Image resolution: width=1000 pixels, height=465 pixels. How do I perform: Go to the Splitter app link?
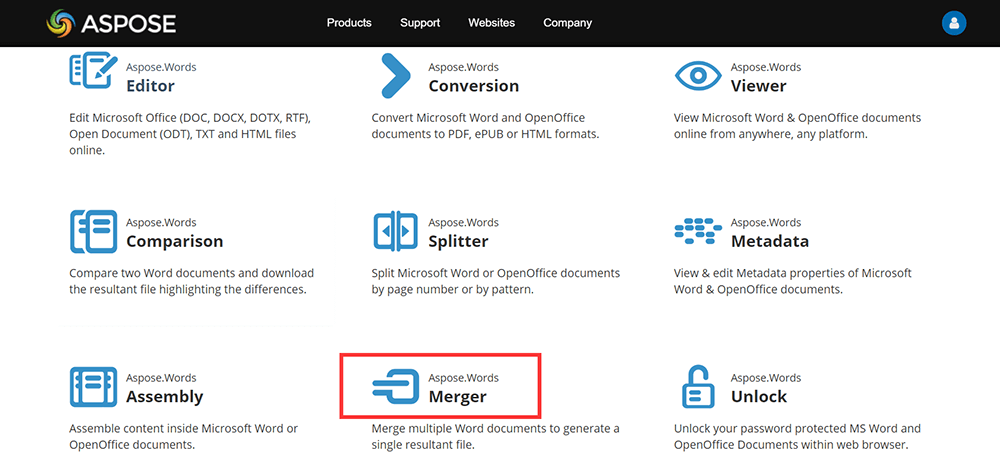click(x=458, y=241)
